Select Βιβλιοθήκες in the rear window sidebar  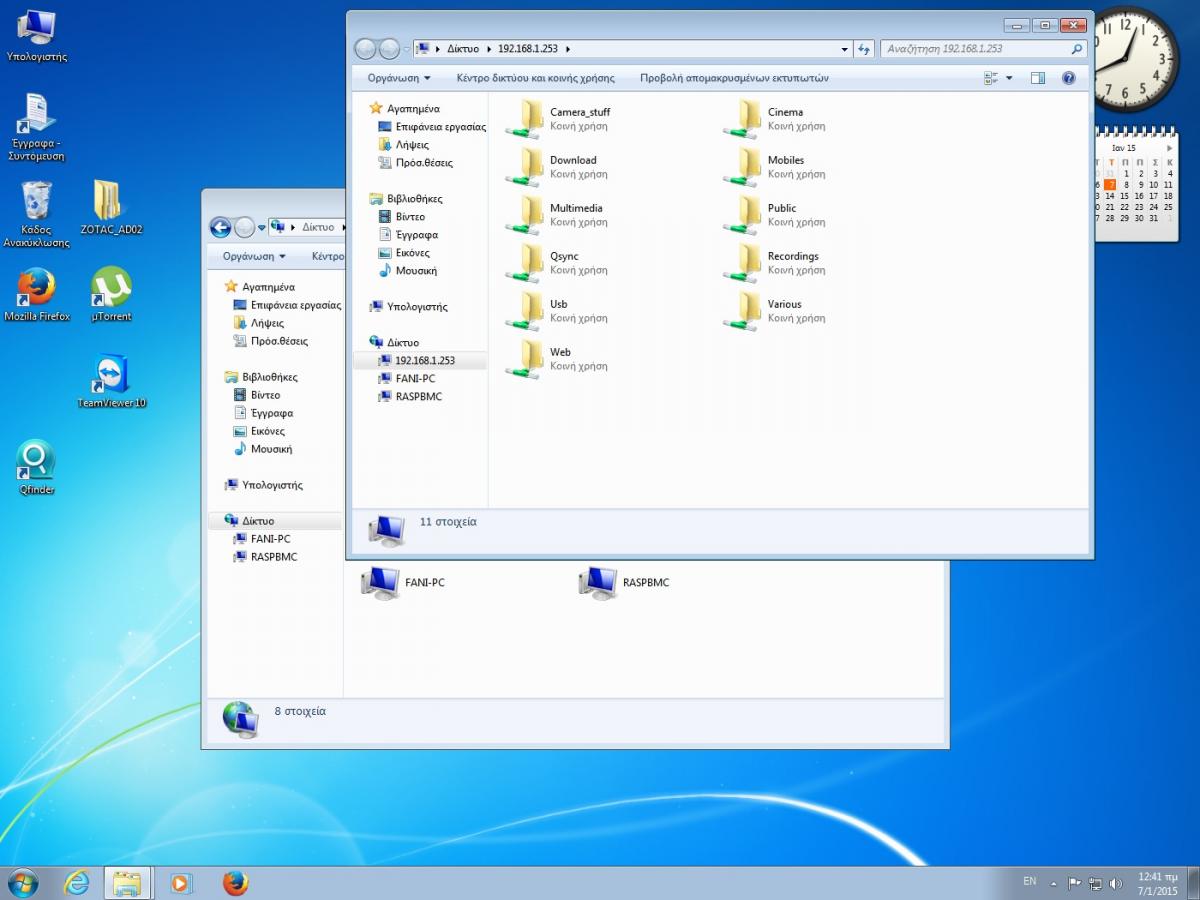click(x=261, y=377)
